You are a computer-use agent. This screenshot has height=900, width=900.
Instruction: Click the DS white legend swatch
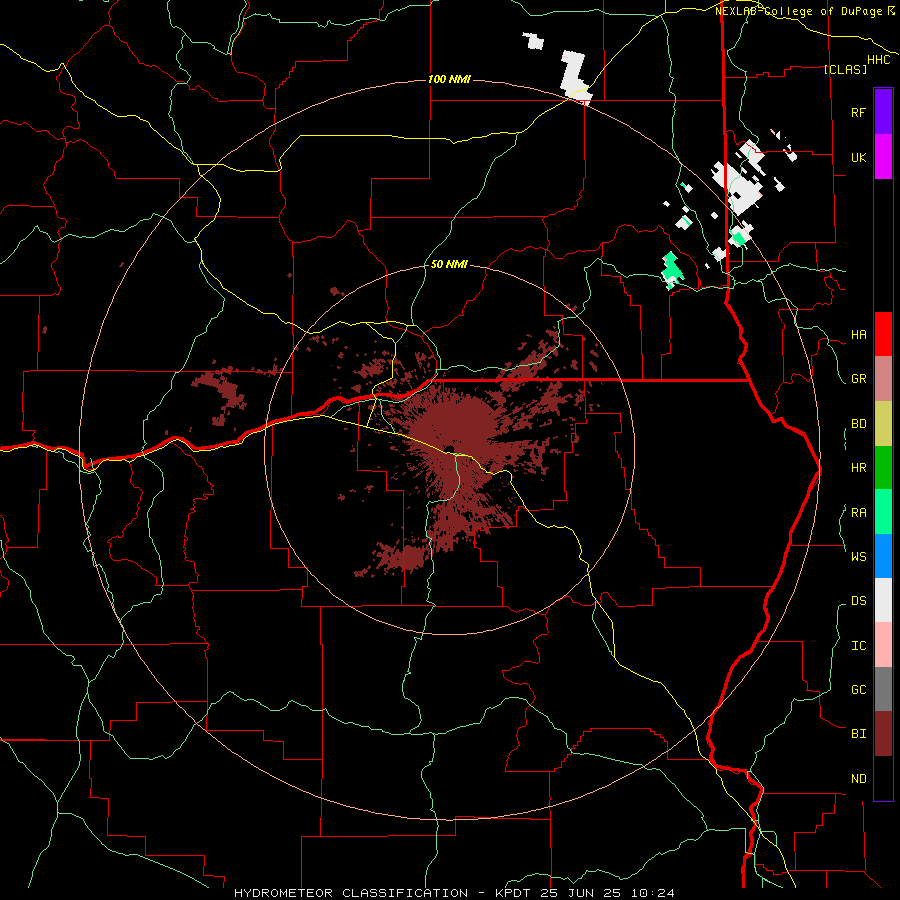pos(883,600)
